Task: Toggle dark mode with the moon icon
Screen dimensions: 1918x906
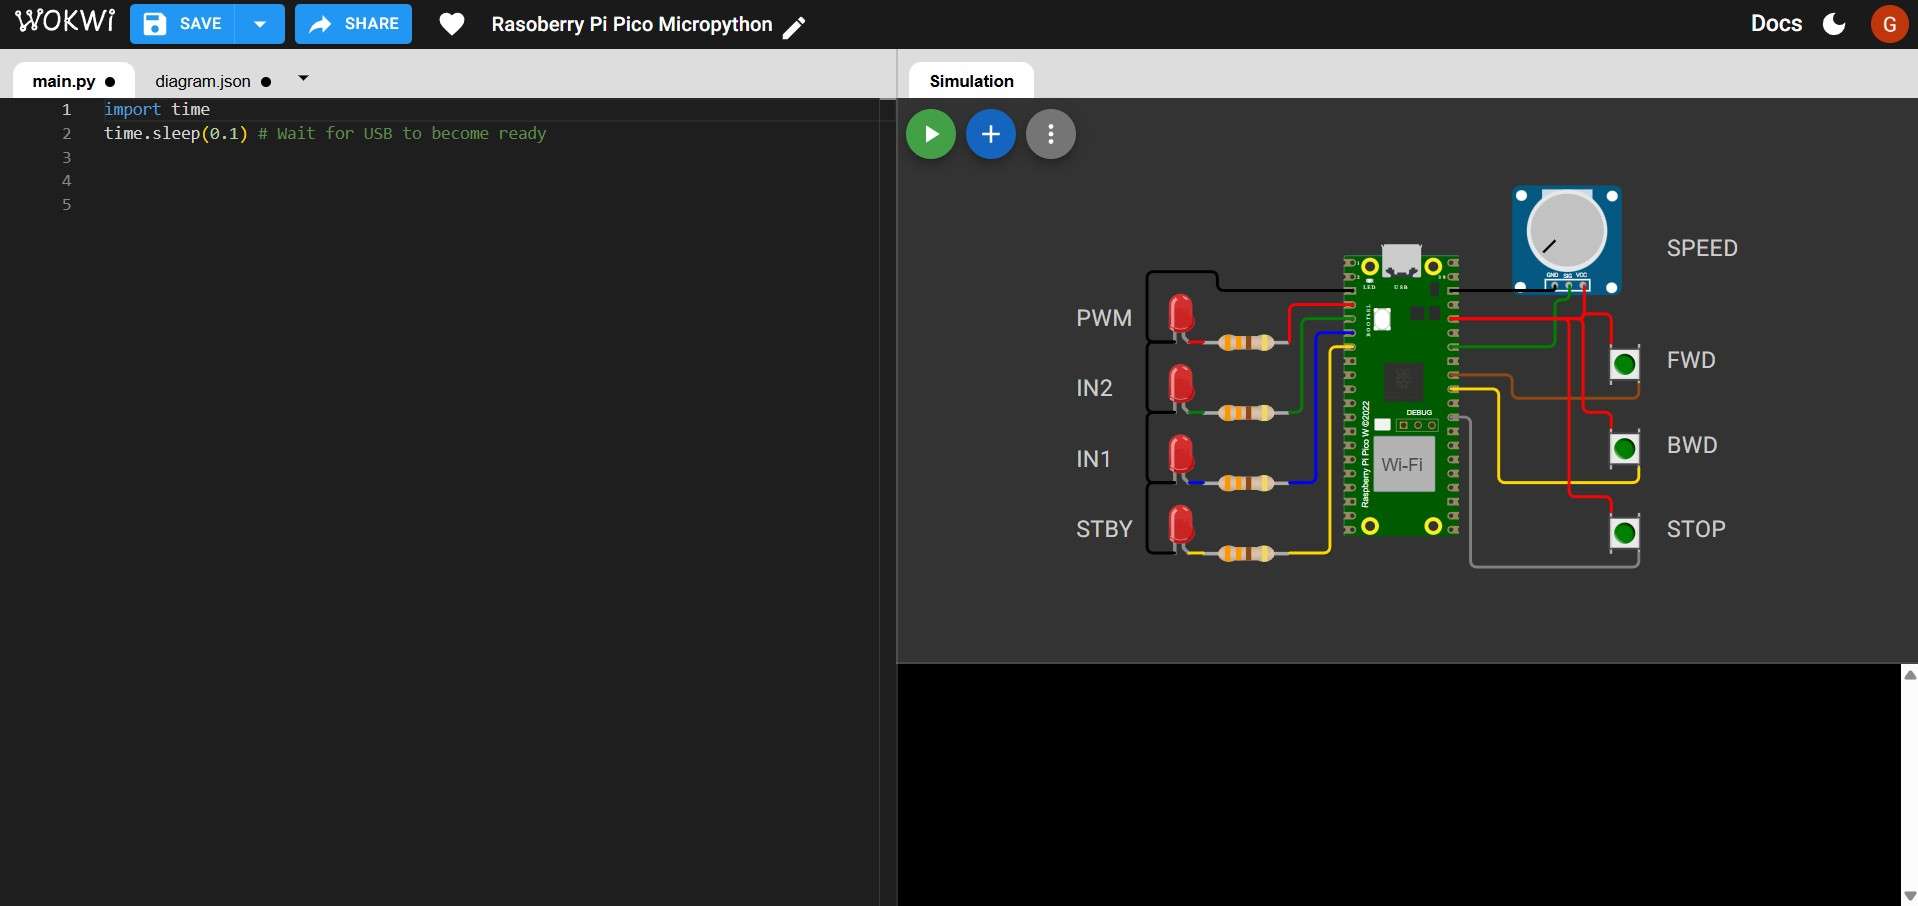Action: click(1834, 24)
